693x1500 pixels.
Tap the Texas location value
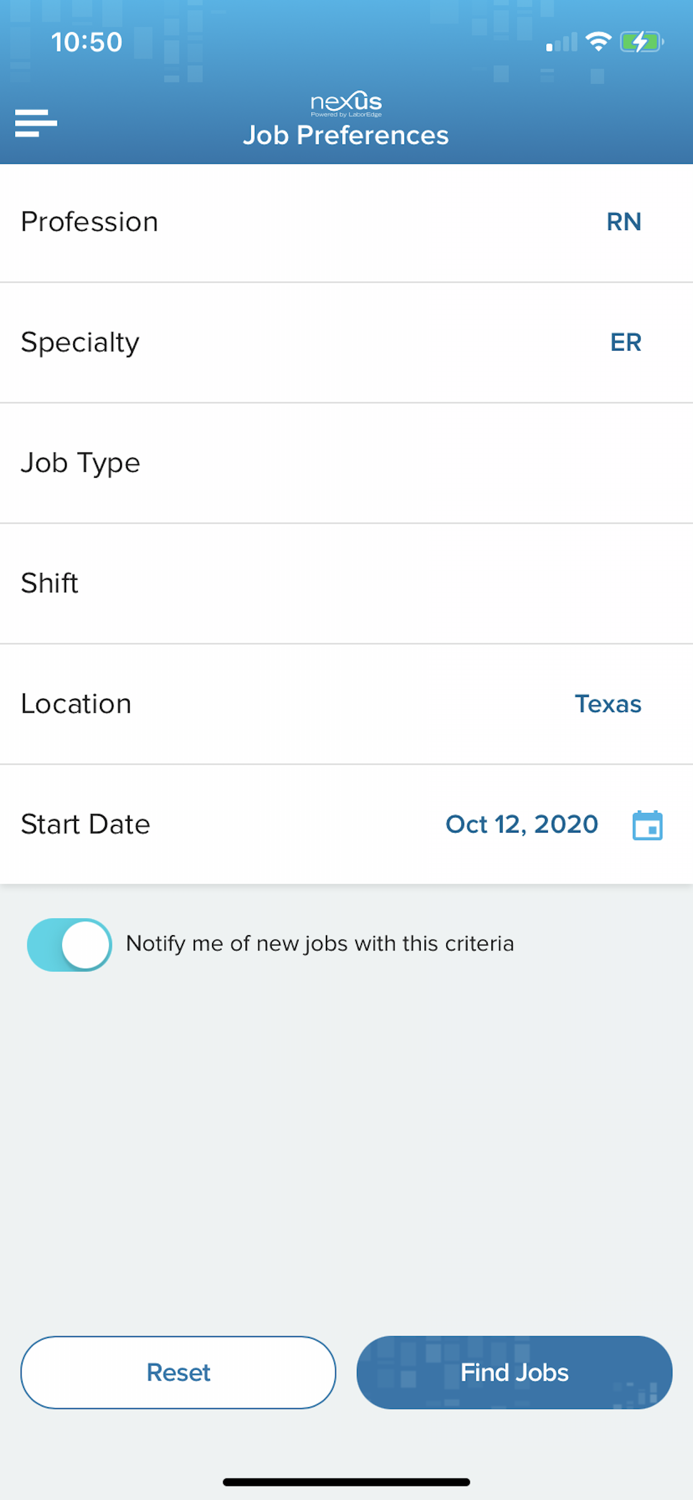608,704
